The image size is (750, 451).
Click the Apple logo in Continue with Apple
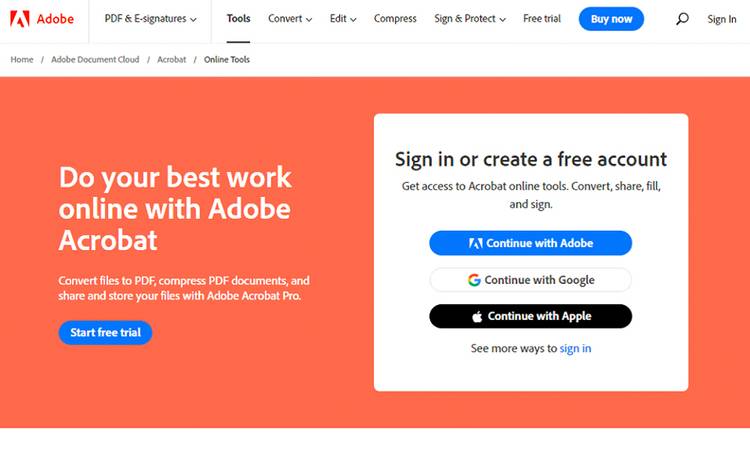pyautogui.click(x=477, y=316)
